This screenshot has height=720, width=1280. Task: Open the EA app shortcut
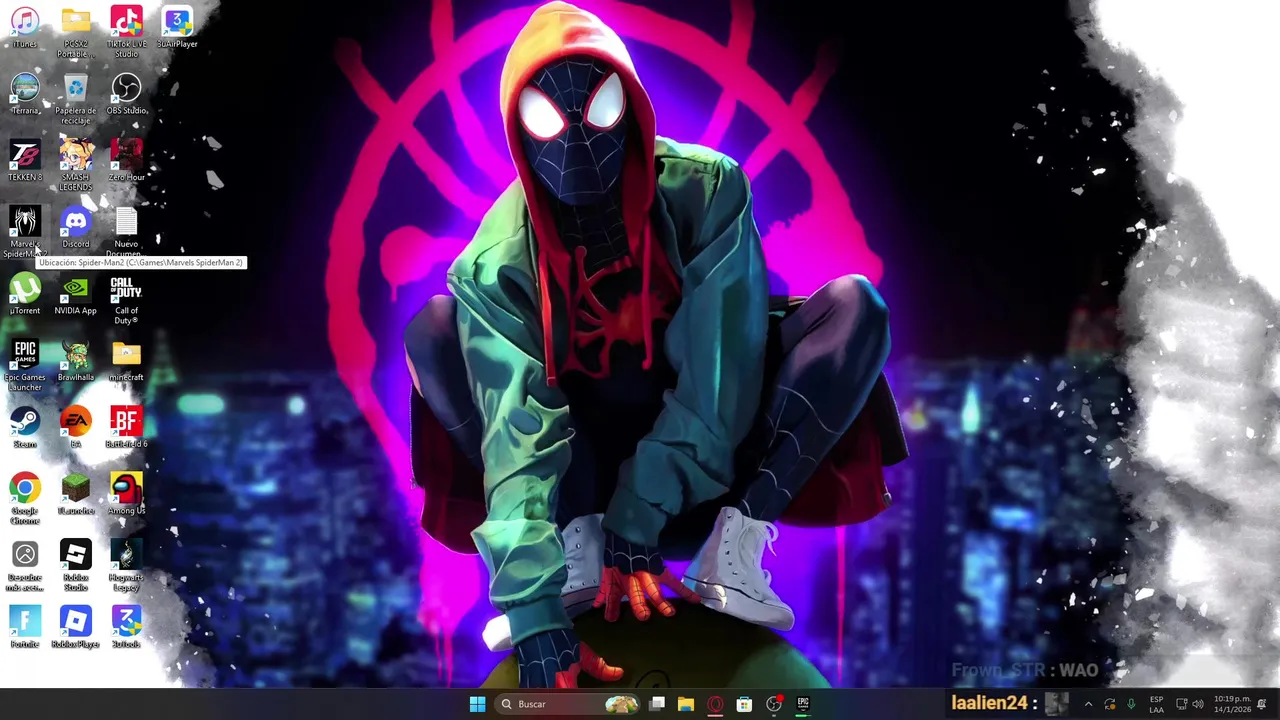tap(75, 428)
